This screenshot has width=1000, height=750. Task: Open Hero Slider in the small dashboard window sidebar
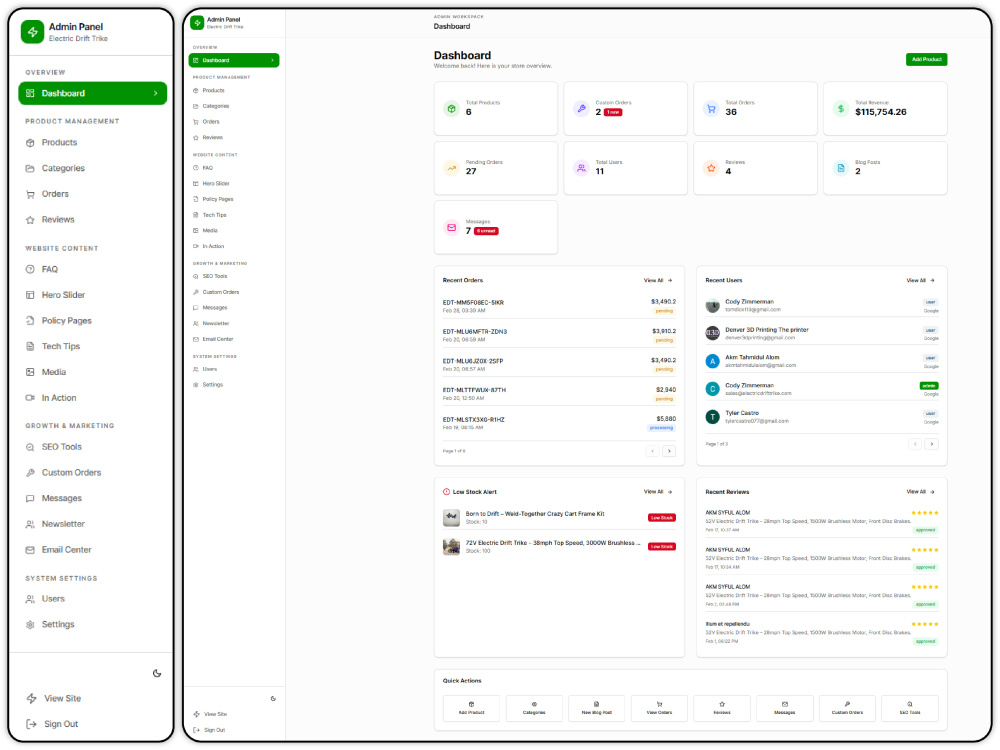pos(233,184)
